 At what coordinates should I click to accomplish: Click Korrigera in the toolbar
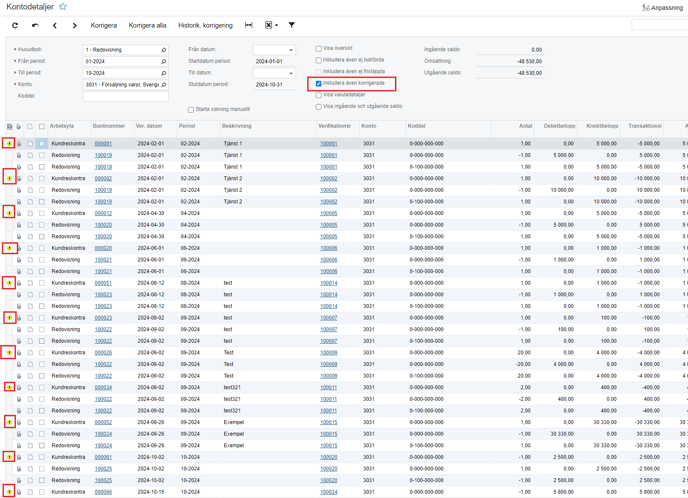pos(104,25)
